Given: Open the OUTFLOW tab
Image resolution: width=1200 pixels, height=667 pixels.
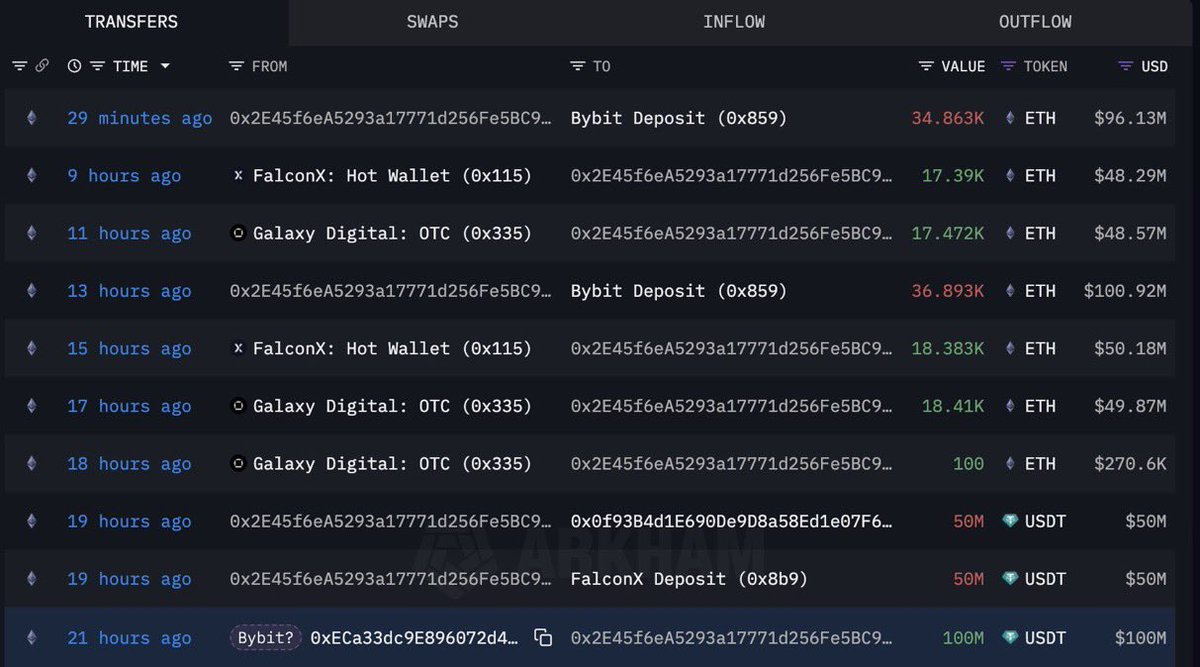Looking at the screenshot, I should point(1035,21).
